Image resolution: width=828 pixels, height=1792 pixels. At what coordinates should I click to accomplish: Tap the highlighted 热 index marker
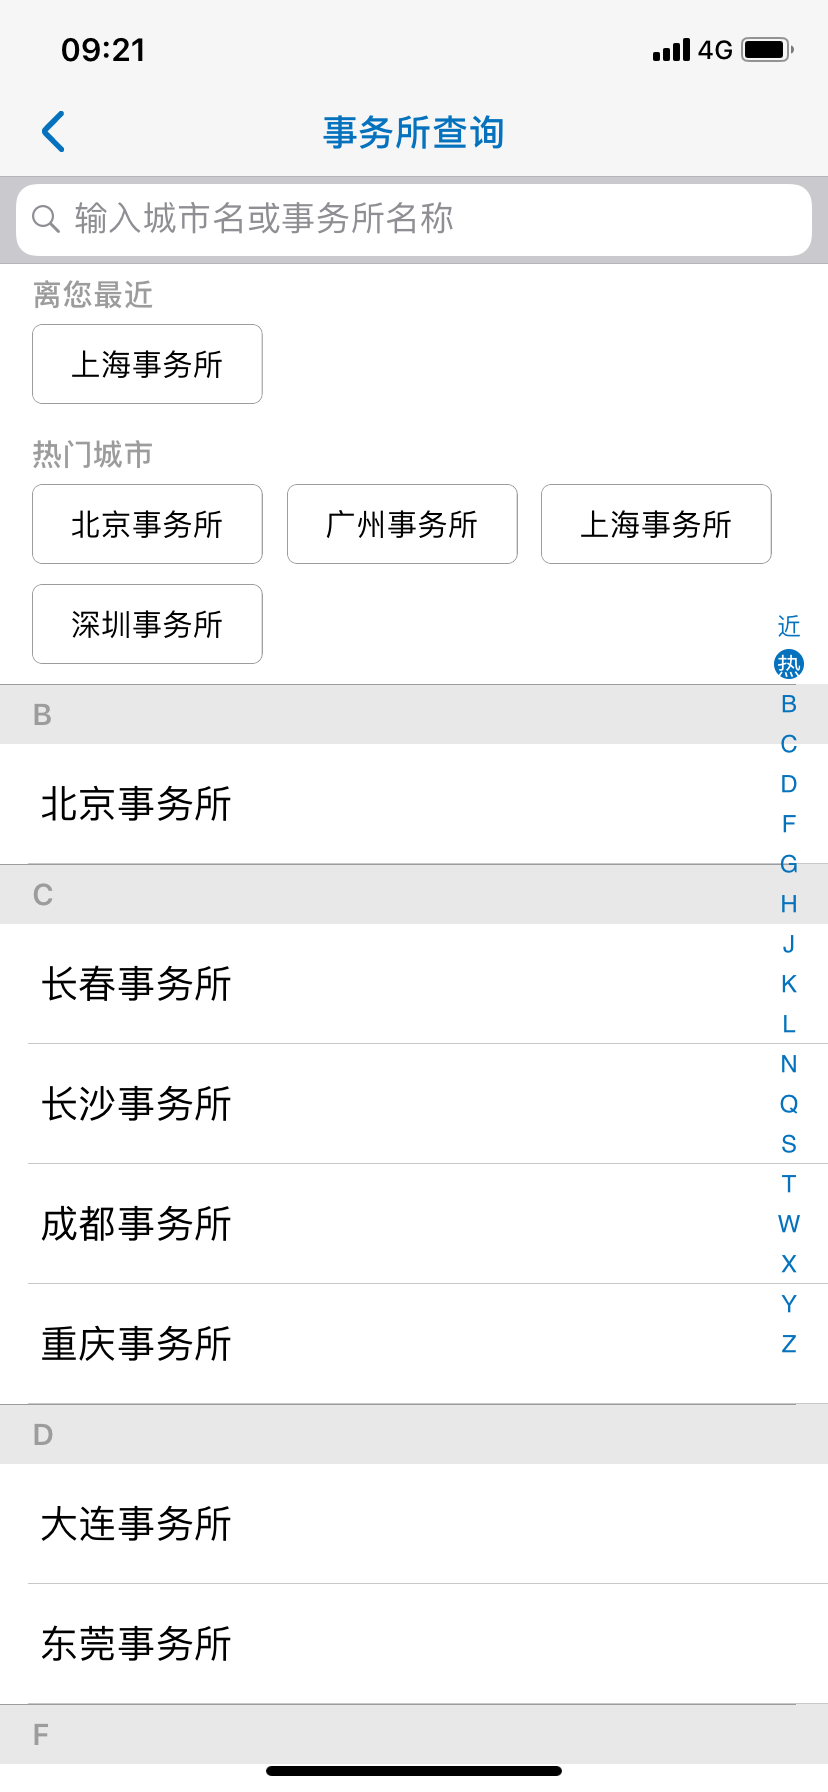tap(789, 664)
